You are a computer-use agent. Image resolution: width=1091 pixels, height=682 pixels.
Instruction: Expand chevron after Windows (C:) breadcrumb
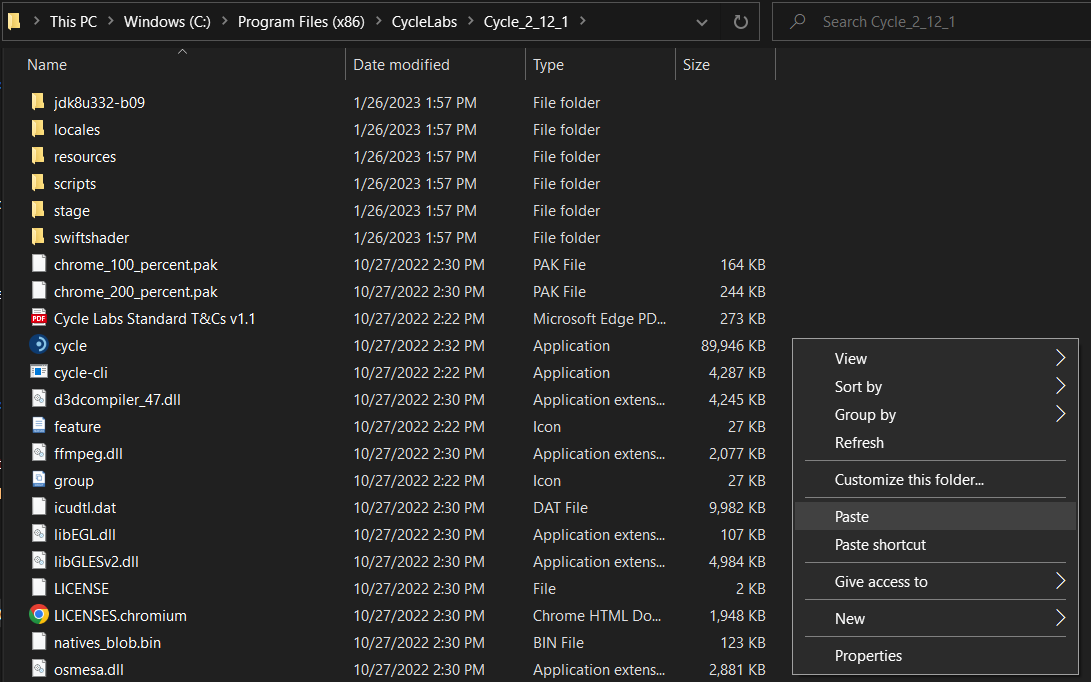224,22
